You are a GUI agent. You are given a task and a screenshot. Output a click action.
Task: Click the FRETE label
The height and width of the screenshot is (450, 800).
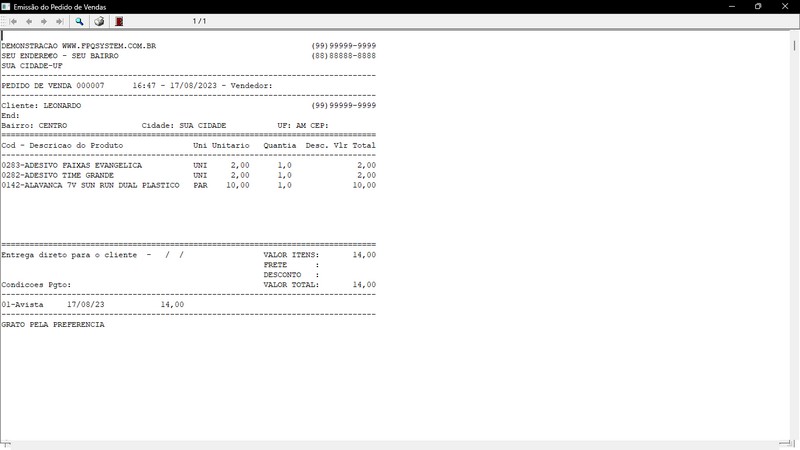point(275,265)
